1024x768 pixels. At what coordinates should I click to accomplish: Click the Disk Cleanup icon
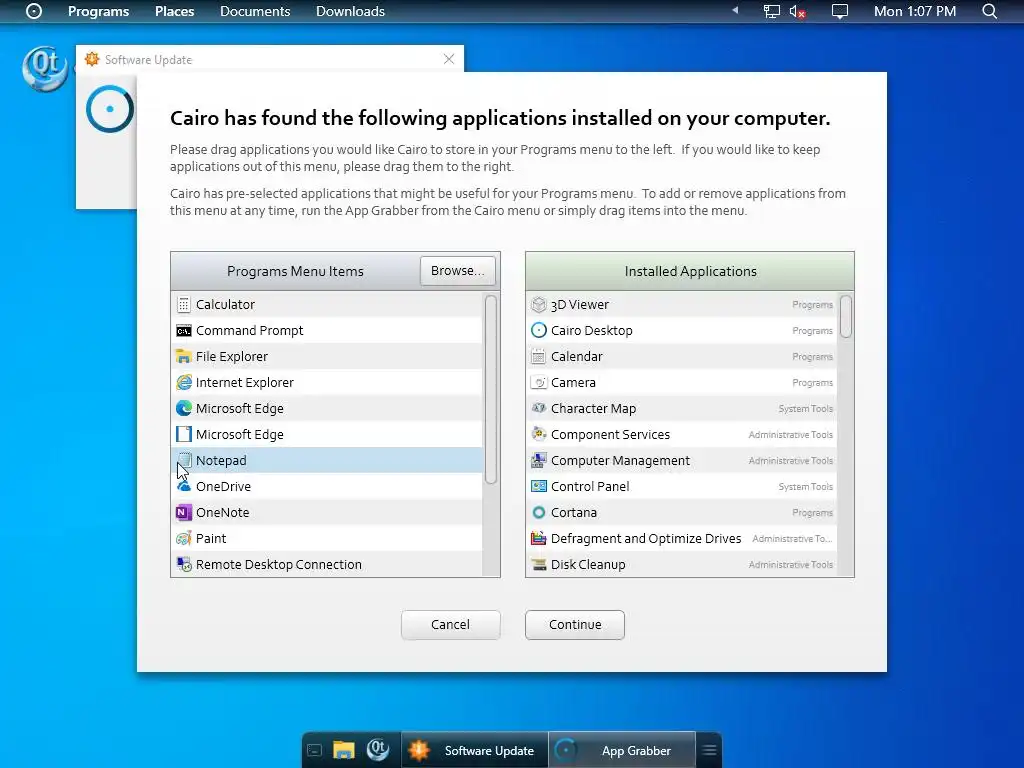[538, 564]
